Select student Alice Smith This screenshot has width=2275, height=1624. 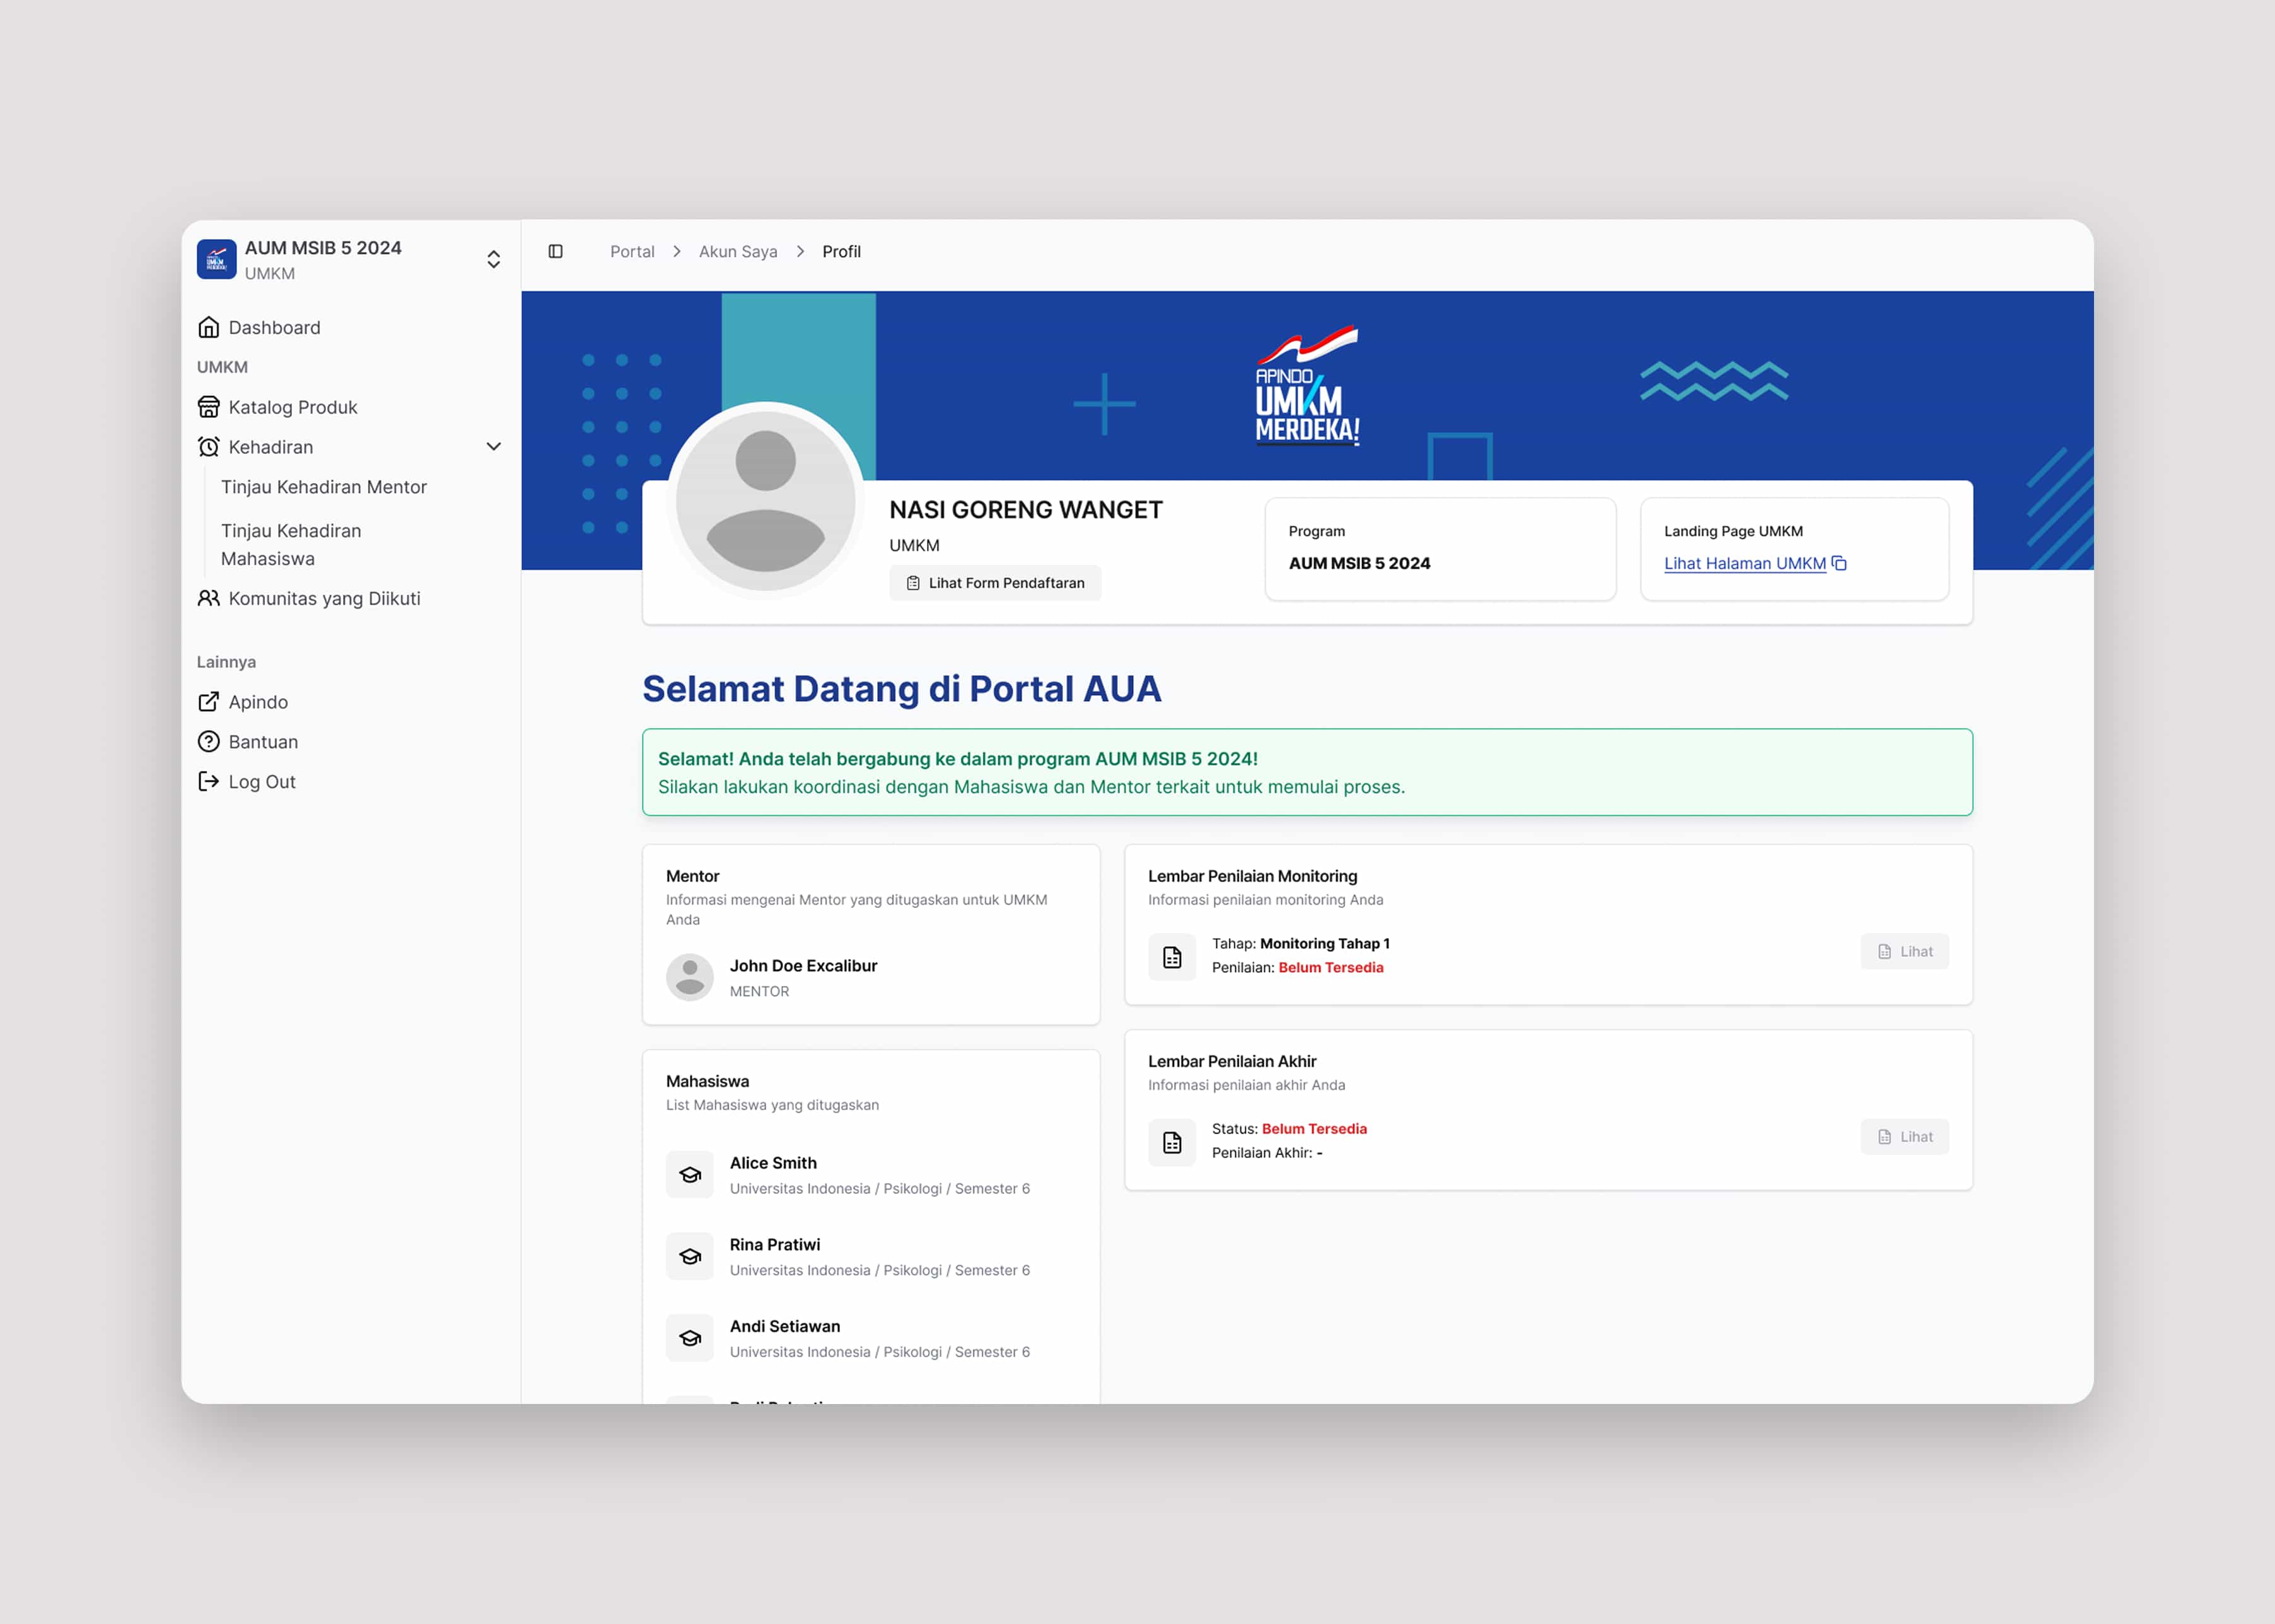773,1163
